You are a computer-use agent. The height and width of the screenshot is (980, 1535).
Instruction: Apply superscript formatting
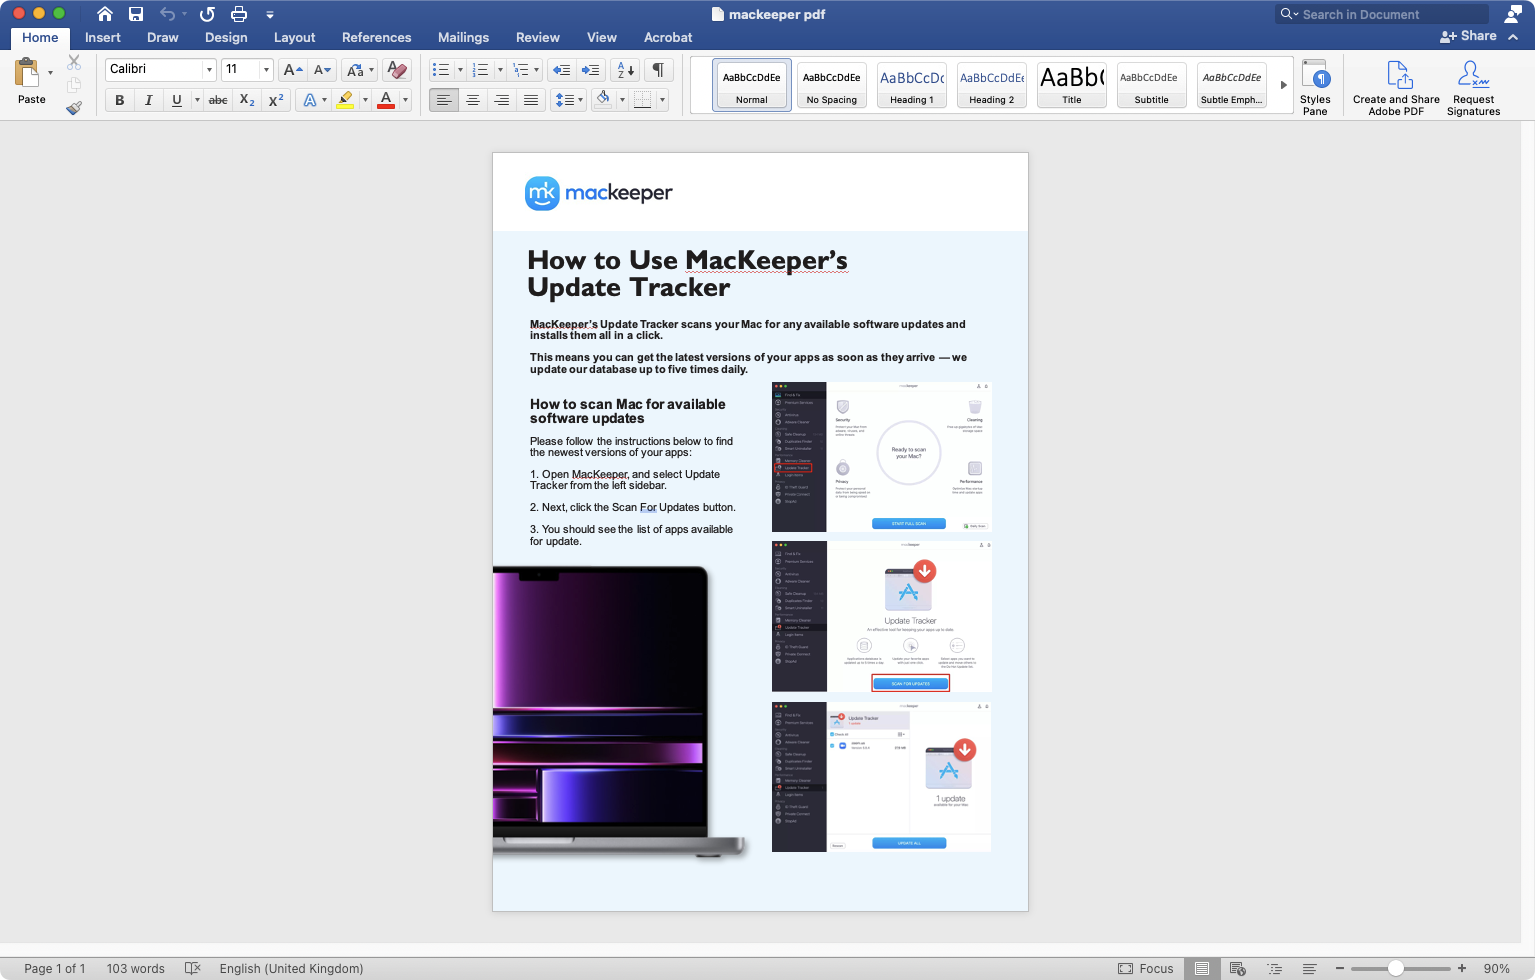point(276,100)
